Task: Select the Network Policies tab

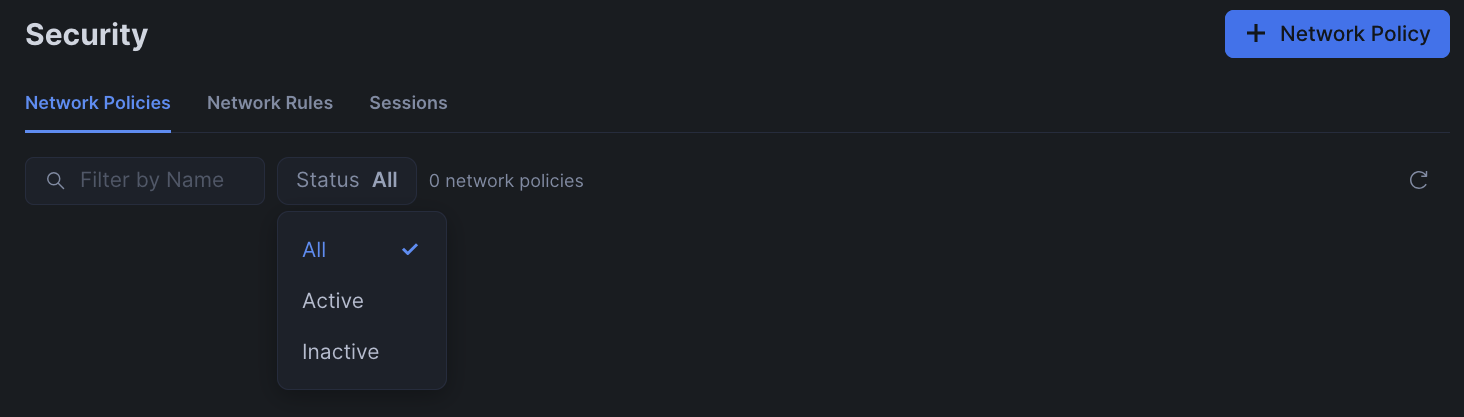Action: pos(98,103)
